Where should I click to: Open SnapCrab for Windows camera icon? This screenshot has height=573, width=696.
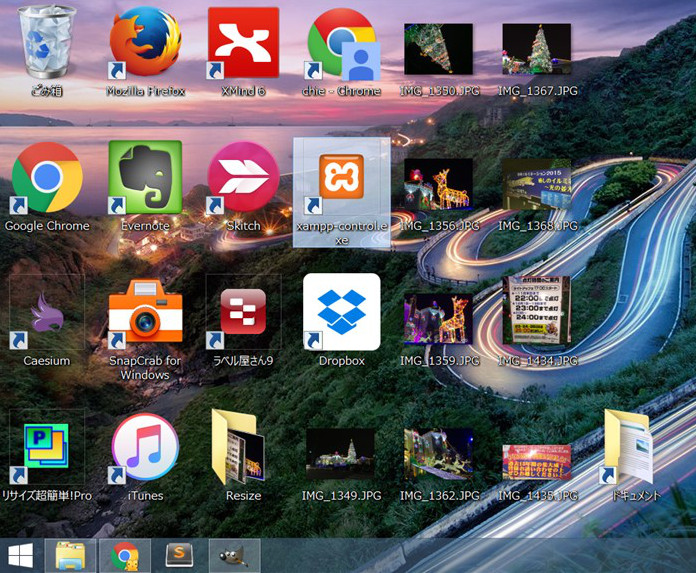pos(145,312)
